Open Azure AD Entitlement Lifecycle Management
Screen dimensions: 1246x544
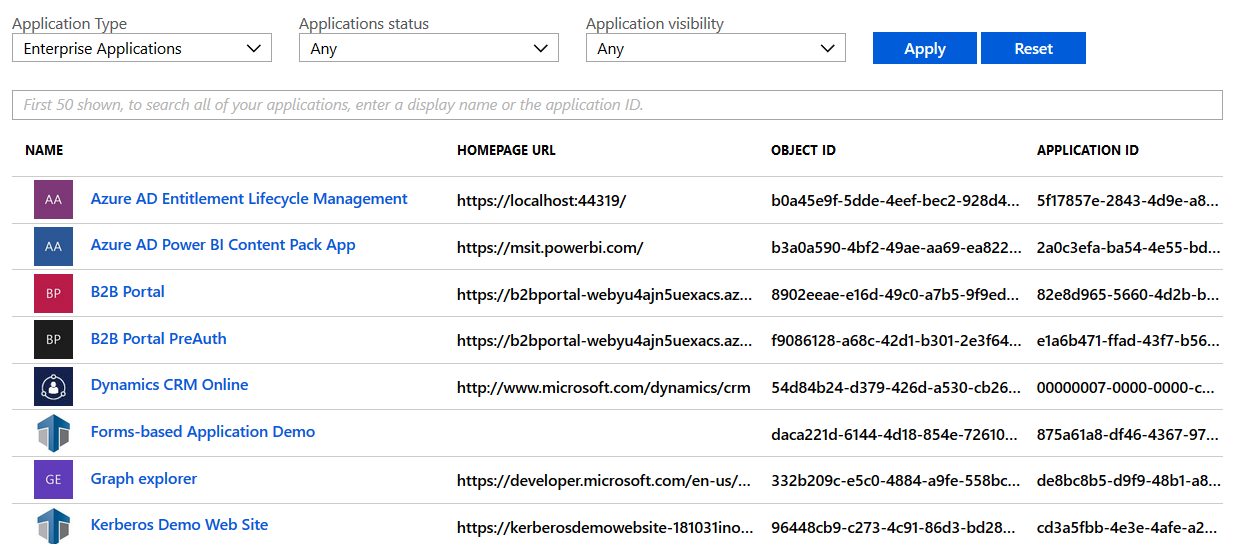pyautogui.click(x=249, y=199)
